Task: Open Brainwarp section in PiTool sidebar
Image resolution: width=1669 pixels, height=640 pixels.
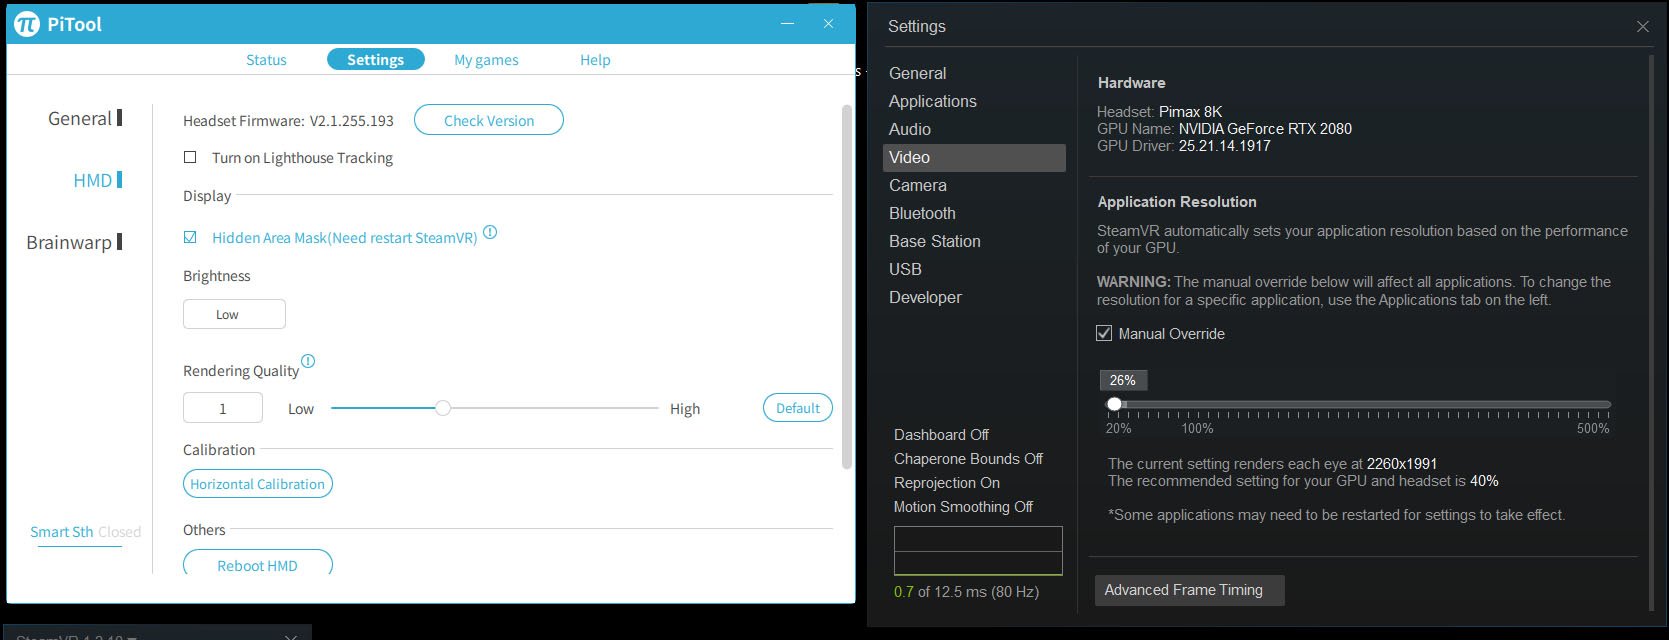Action: (74, 242)
